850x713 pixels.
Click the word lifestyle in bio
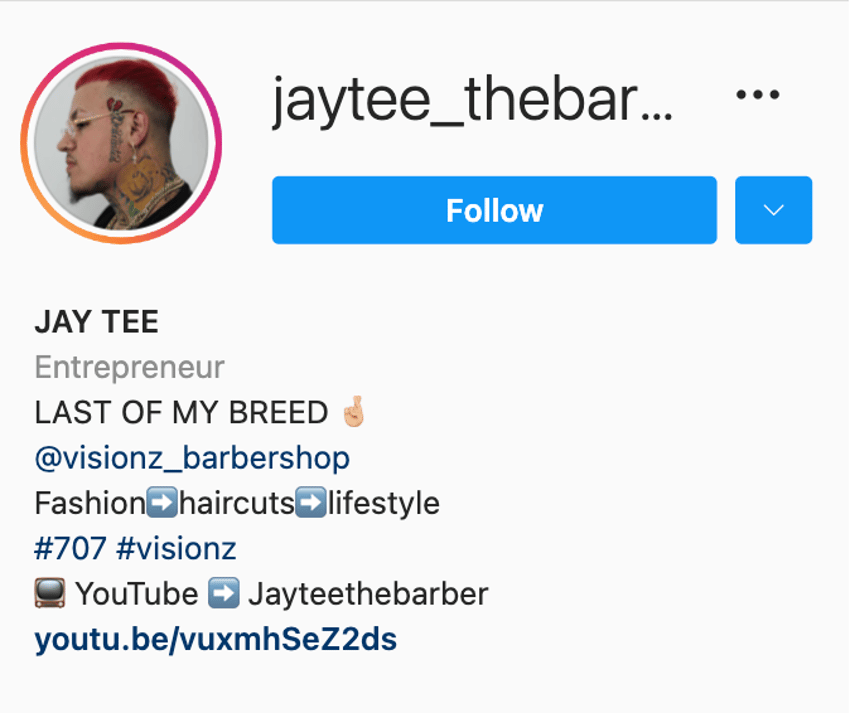tap(384, 503)
